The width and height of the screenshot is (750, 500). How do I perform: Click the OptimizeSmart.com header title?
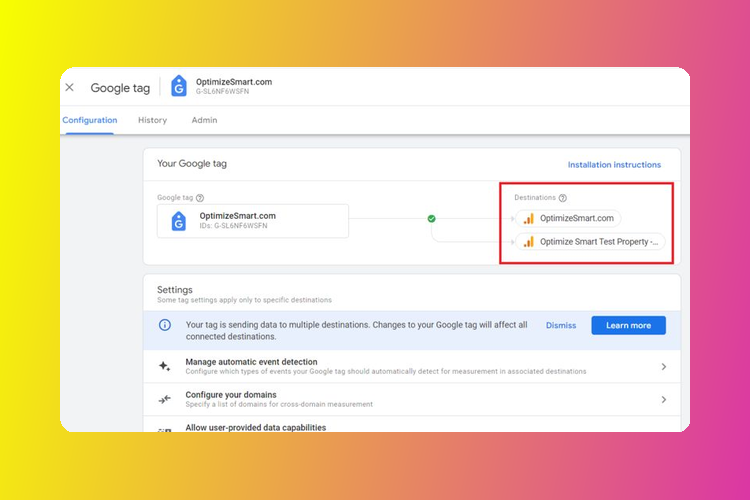coord(234,82)
